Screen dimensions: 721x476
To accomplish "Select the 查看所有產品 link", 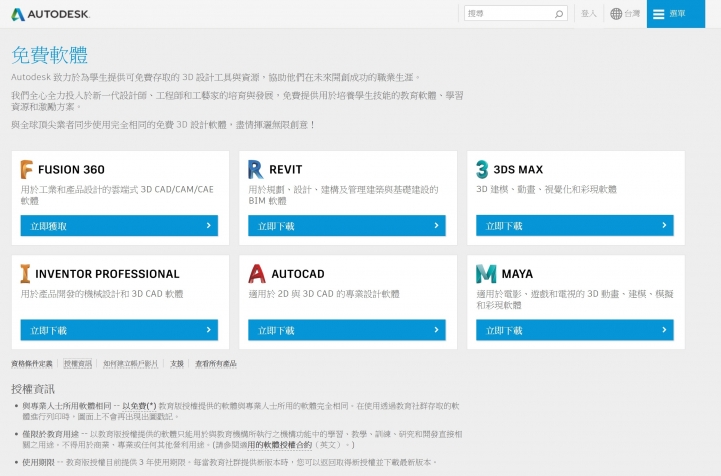I will (x=216, y=363).
